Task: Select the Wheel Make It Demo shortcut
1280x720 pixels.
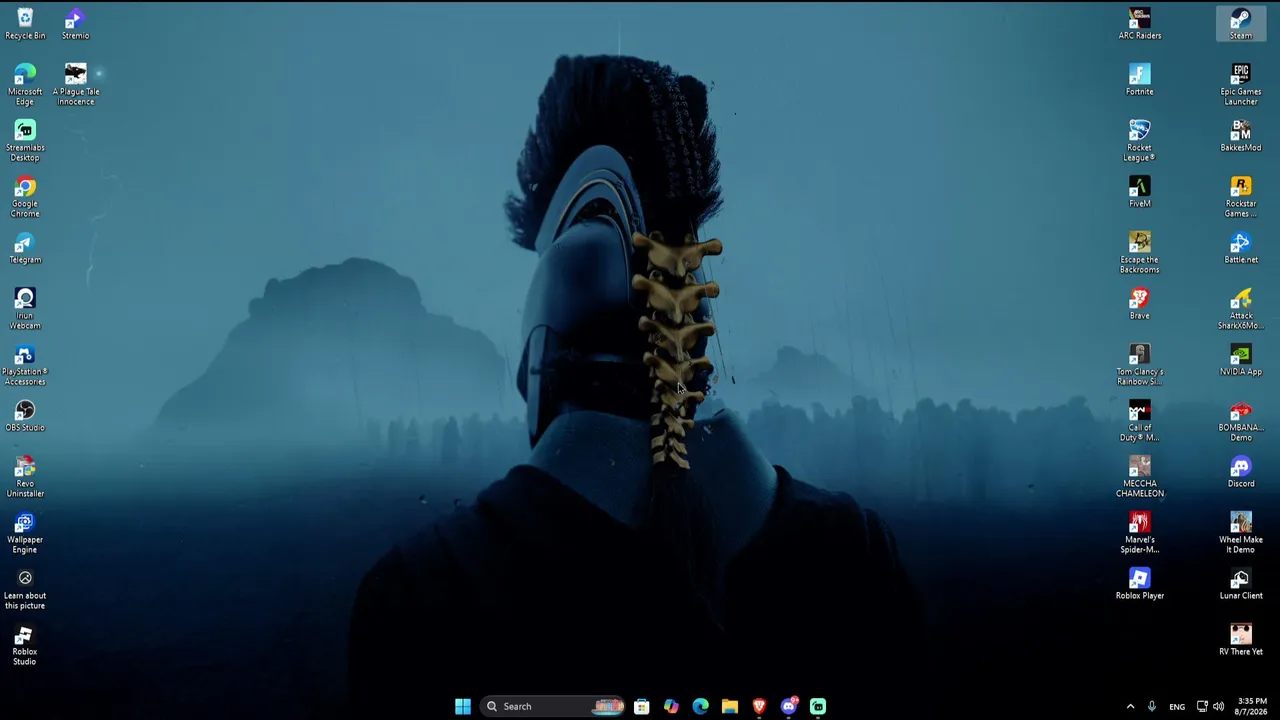Action: coord(1241,533)
